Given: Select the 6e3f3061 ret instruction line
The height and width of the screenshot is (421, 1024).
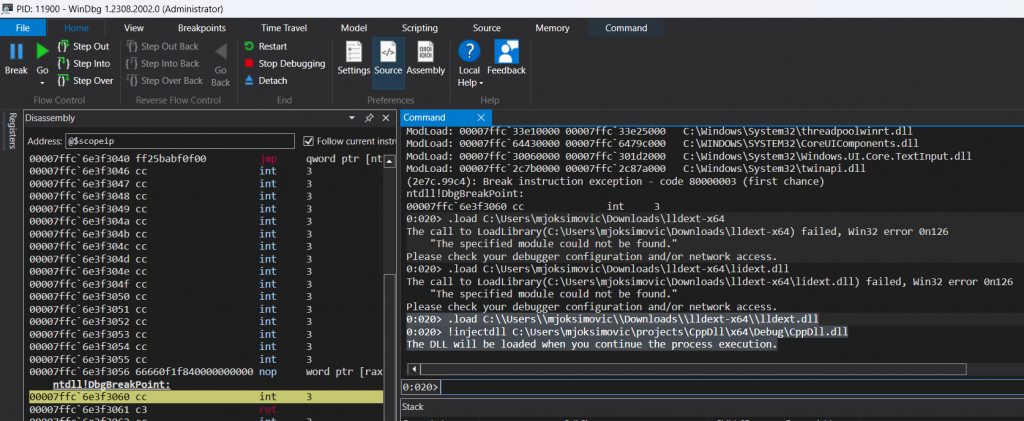Looking at the screenshot, I should coord(206,410).
